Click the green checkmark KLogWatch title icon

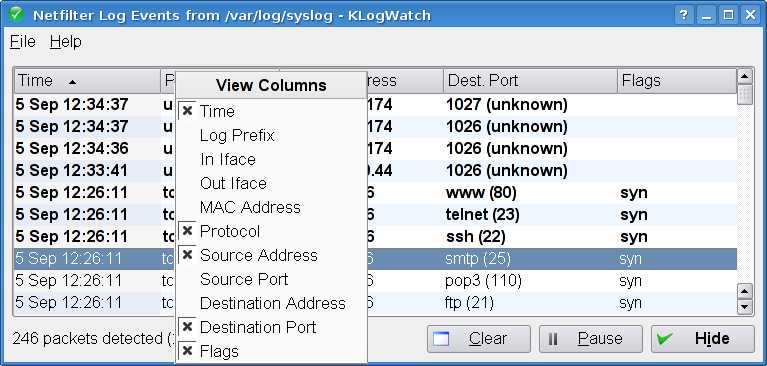pos(17,14)
